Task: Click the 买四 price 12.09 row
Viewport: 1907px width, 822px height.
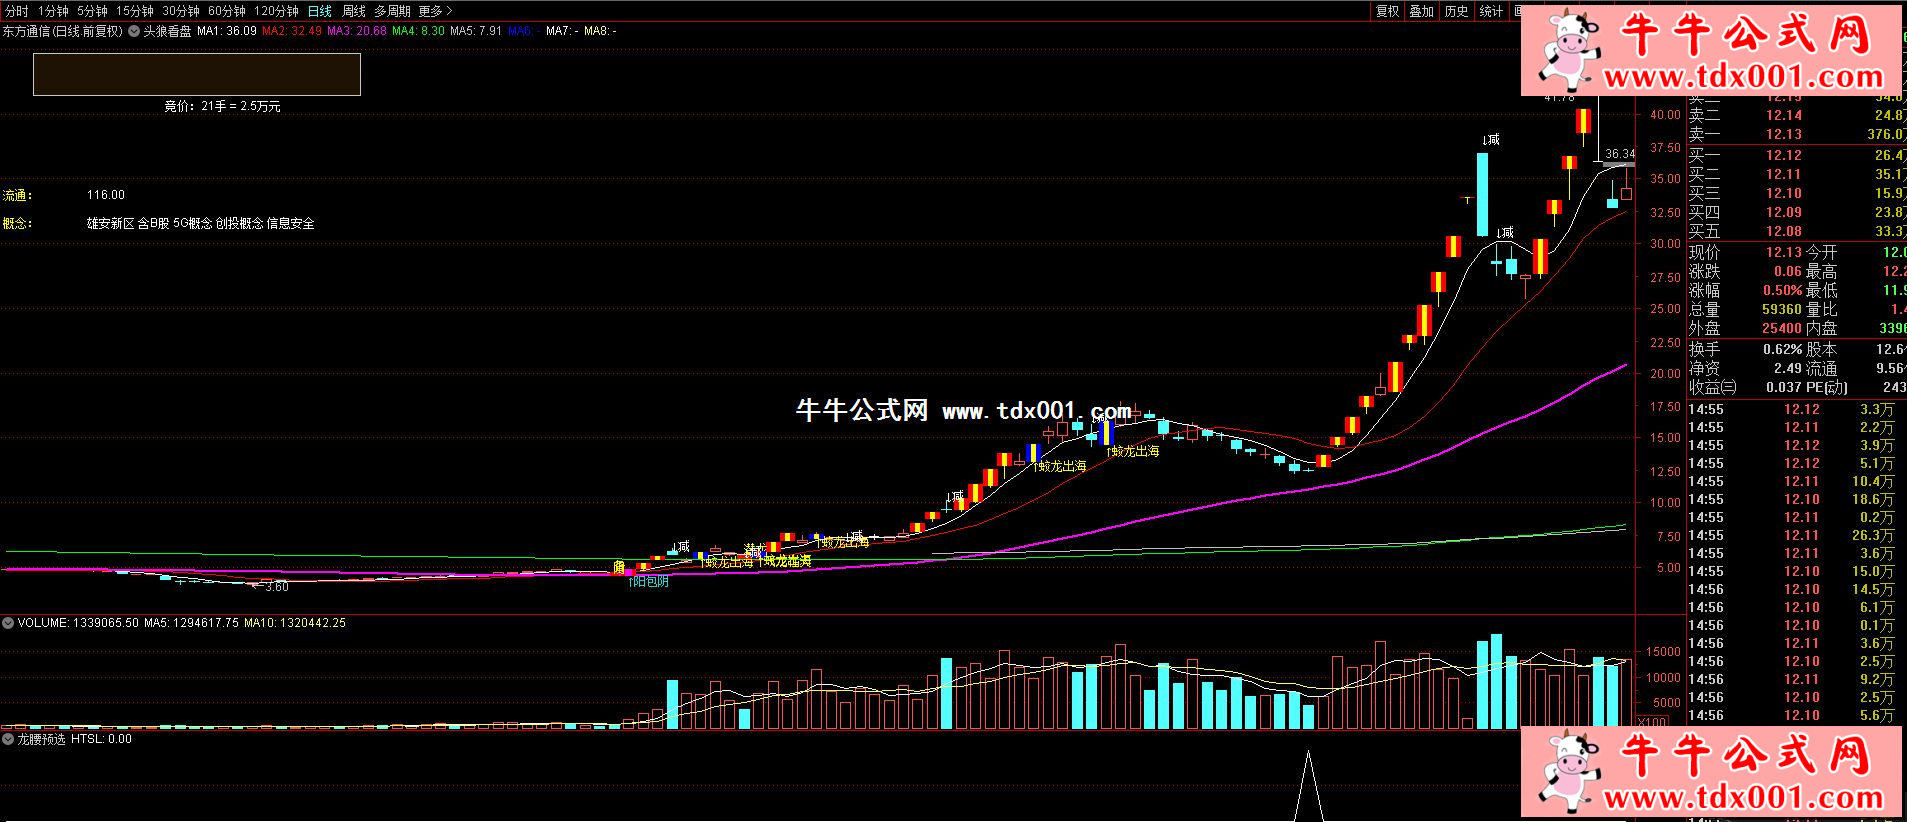Action: point(1796,212)
